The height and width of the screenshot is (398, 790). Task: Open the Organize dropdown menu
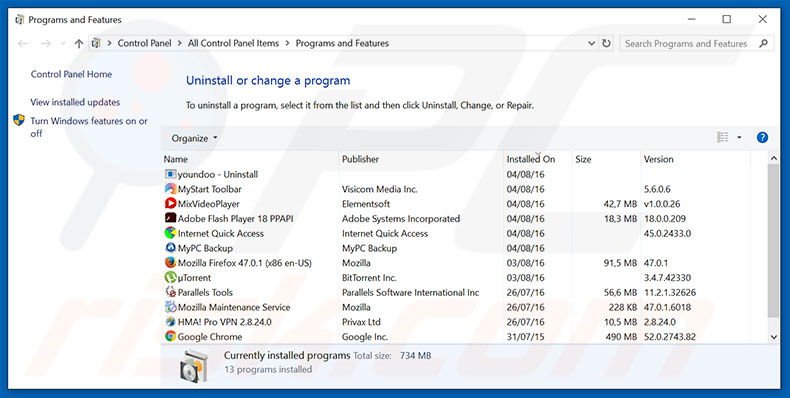coord(194,138)
